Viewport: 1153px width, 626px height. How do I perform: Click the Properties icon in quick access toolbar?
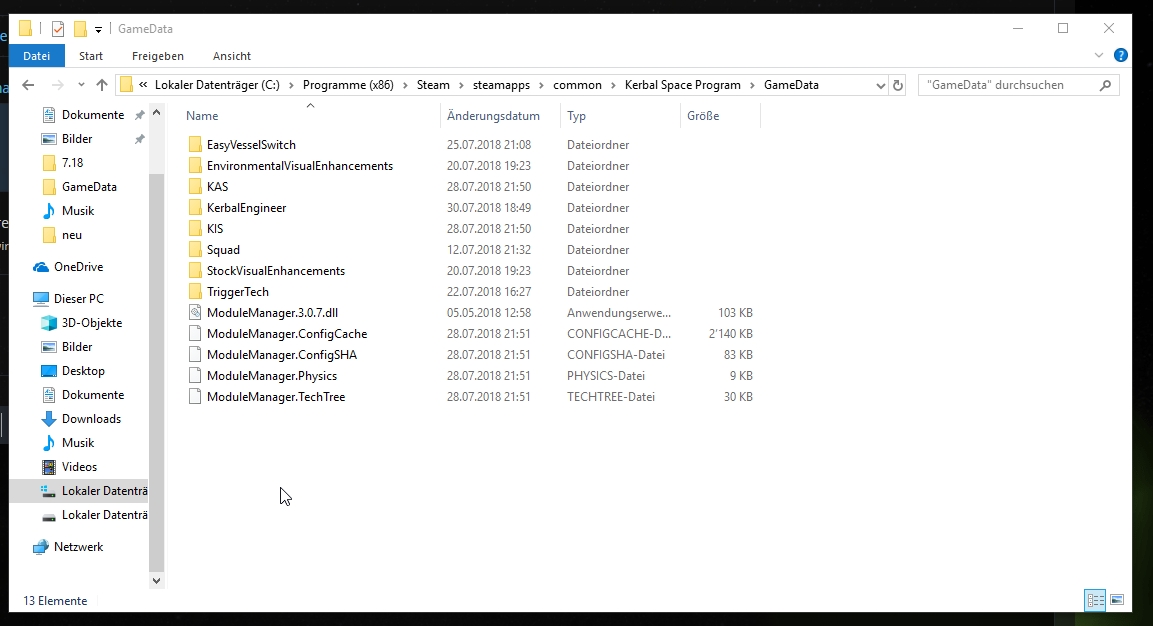click(x=58, y=29)
